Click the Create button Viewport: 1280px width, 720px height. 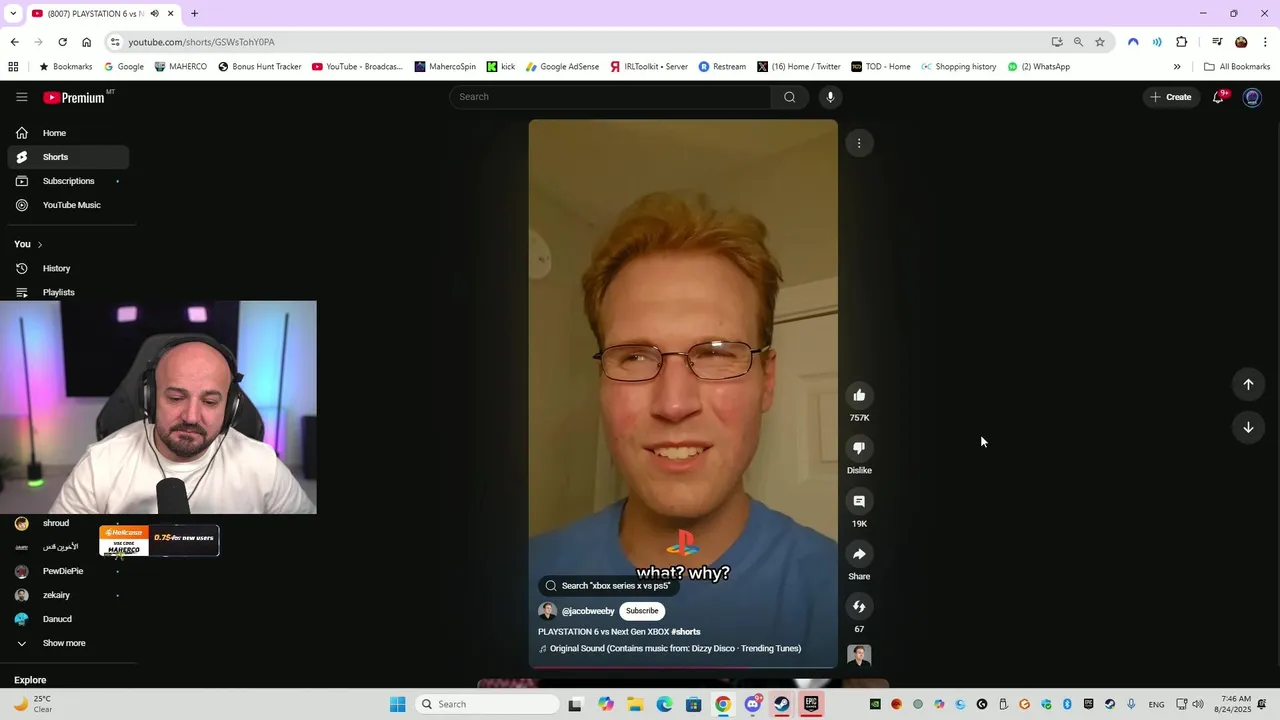point(1170,97)
